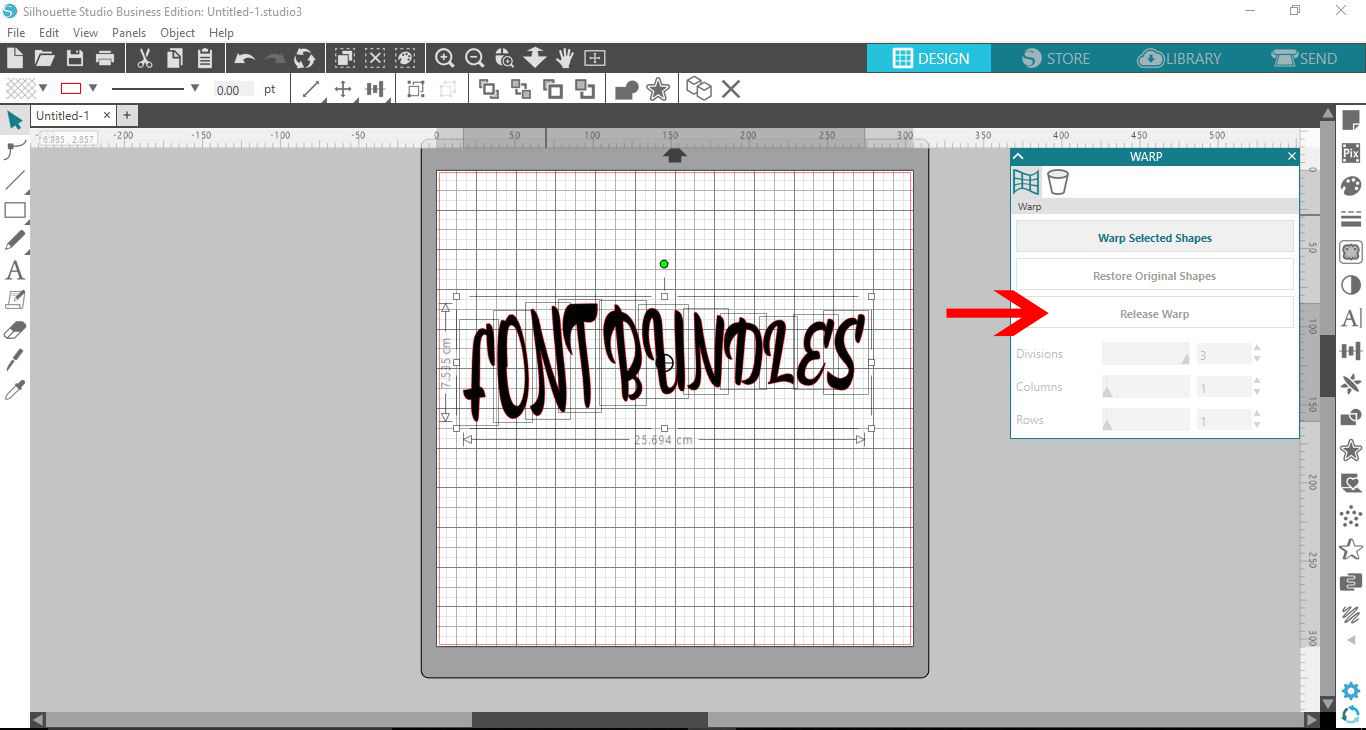Click the horizontal scrollbar below the canvas
This screenshot has height=730, width=1366.
(590, 718)
